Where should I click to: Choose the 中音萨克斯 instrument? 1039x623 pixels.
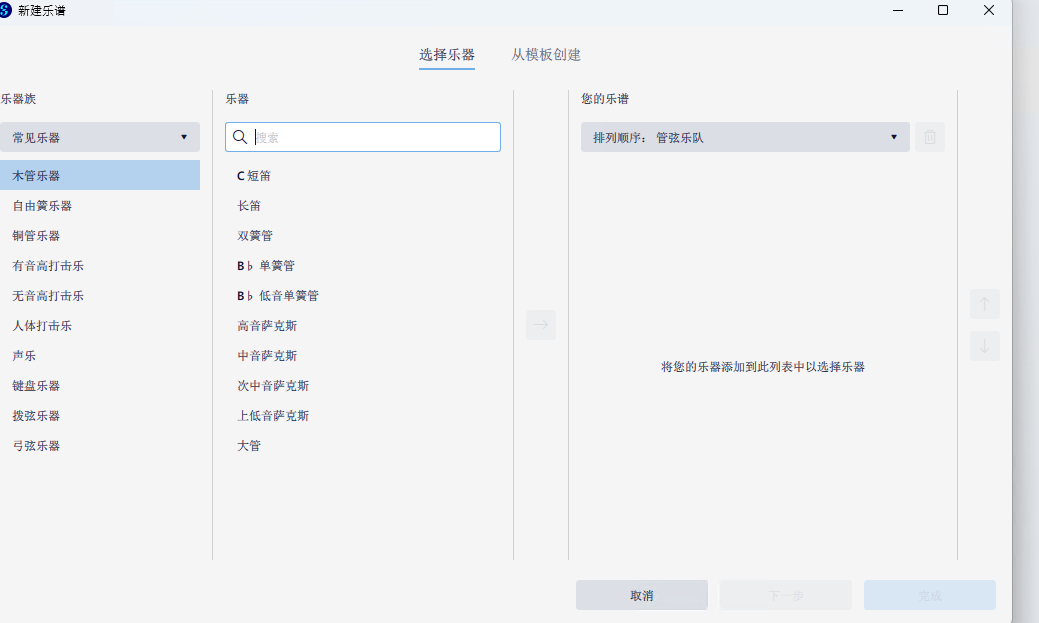pos(362,356)
